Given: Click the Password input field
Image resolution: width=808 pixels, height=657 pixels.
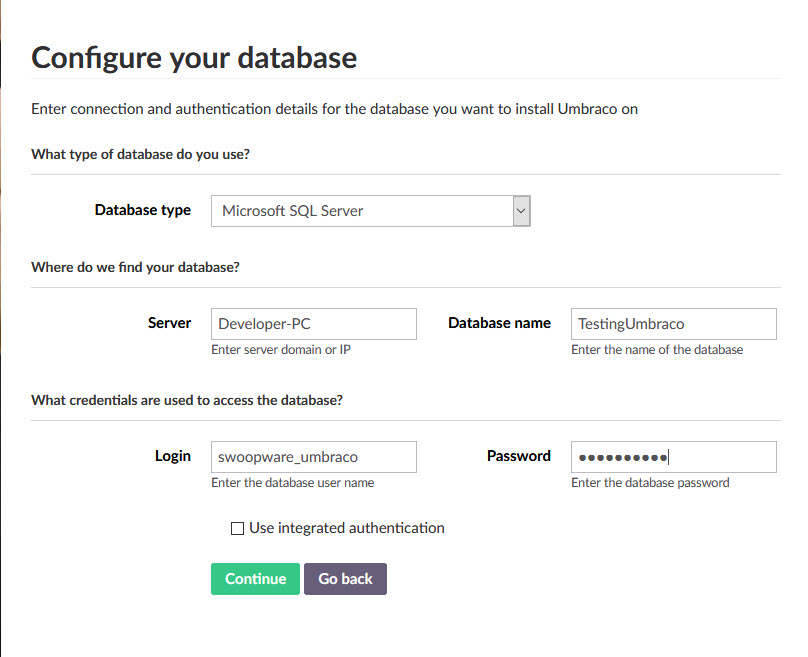Looking at the screenshot, I should point(674,457).
